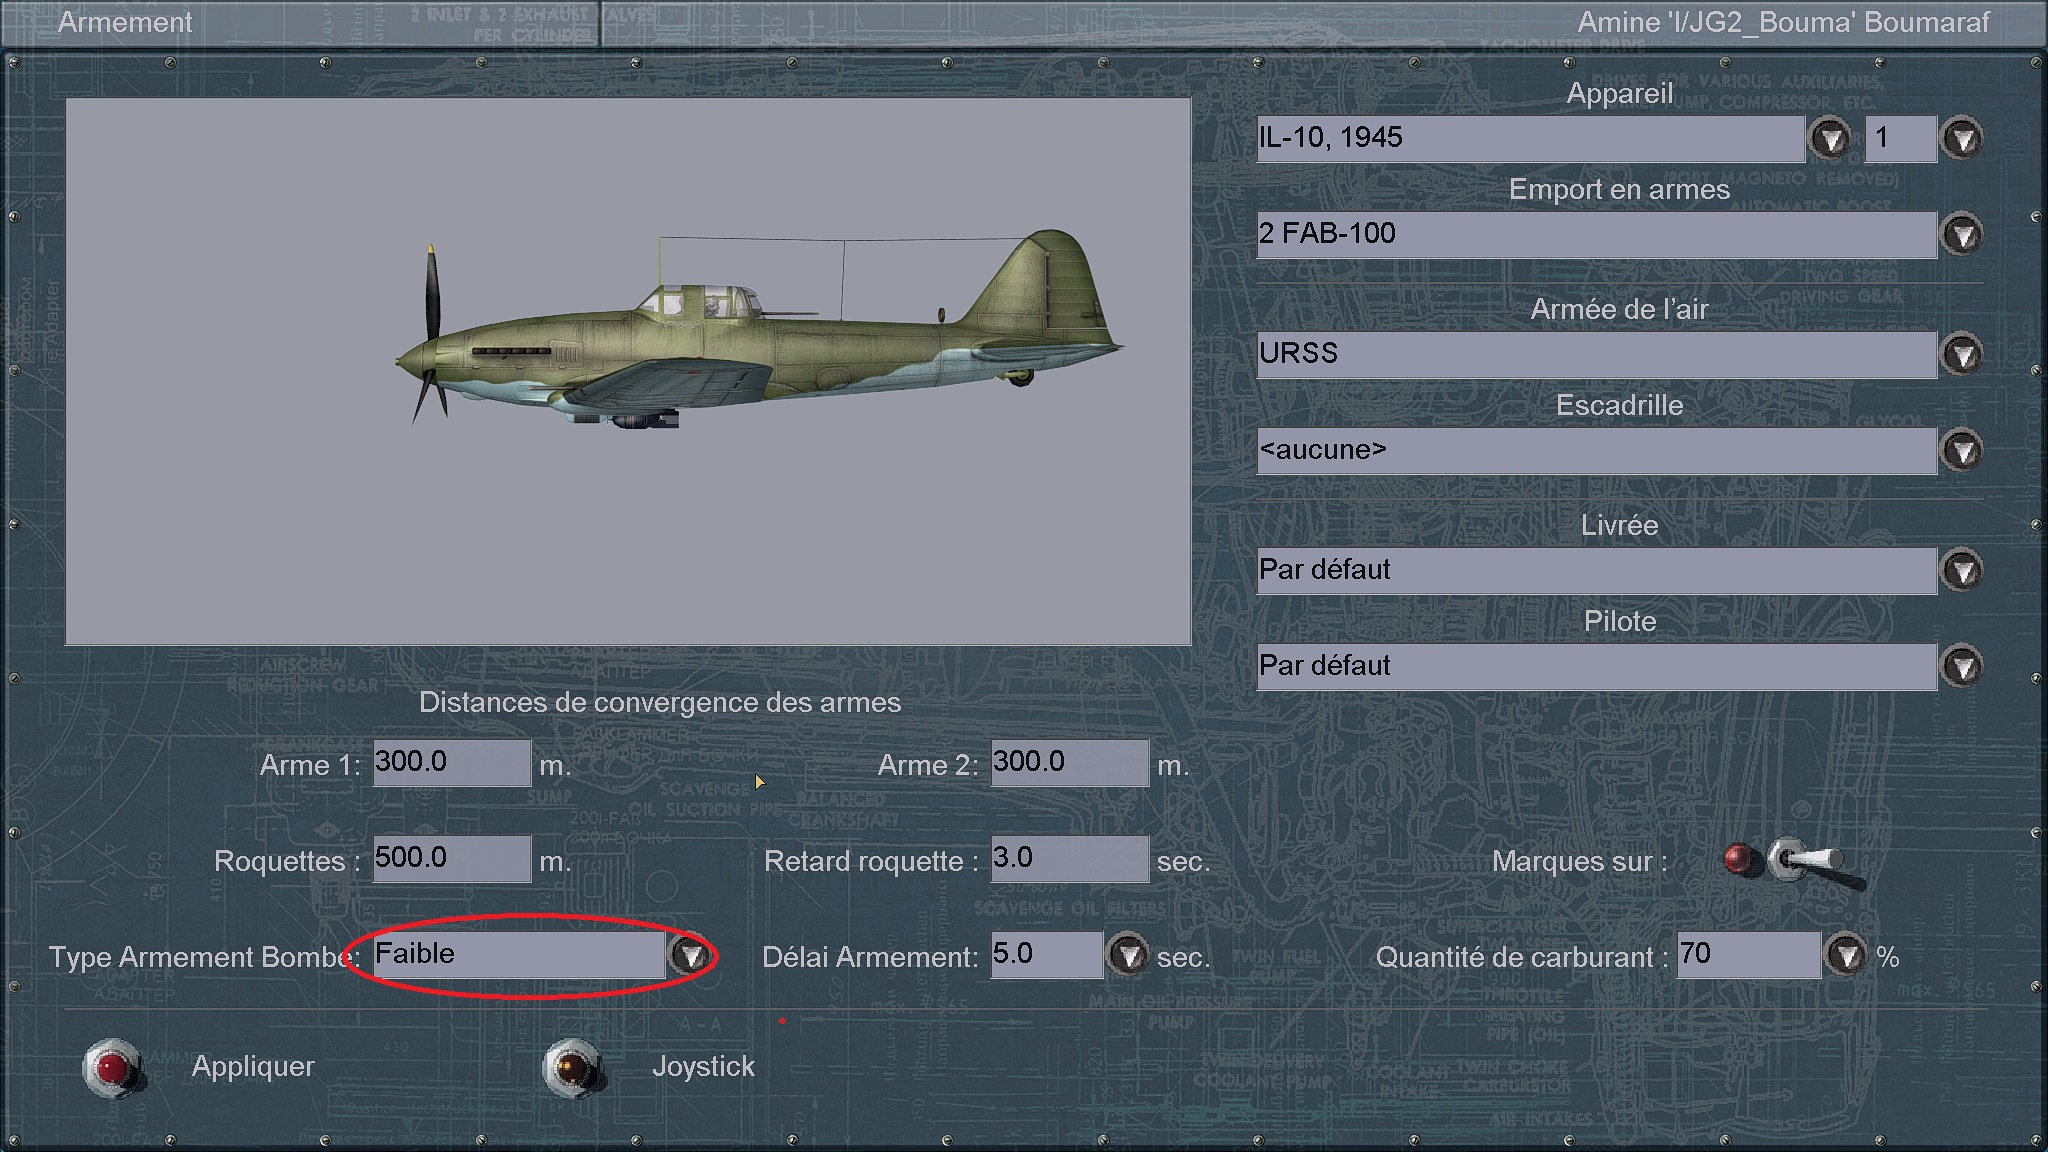Open the Appareil IL-10 aircraft dropdown arrow
Screen dimensions: 2048x1152
tap(1830, 138)
